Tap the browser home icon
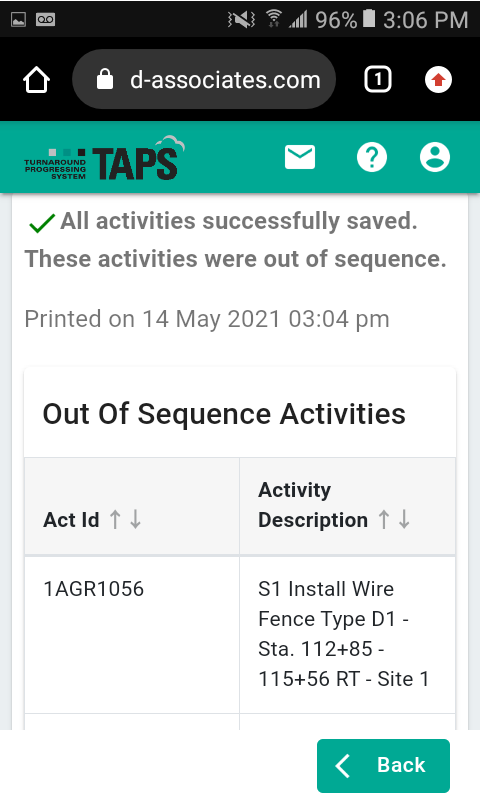Screen dimensions: 480x809 (x=36, y=80)
